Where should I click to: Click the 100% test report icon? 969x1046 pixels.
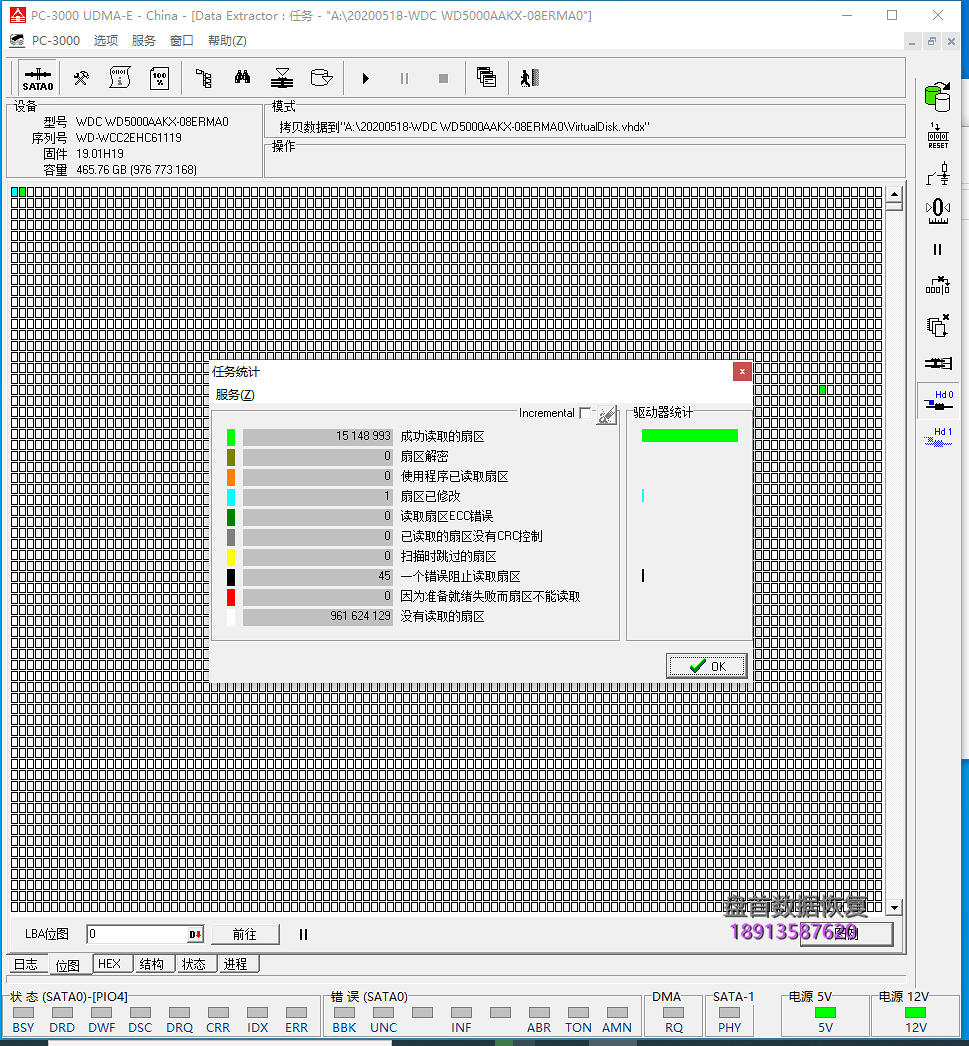click(158, 78)
